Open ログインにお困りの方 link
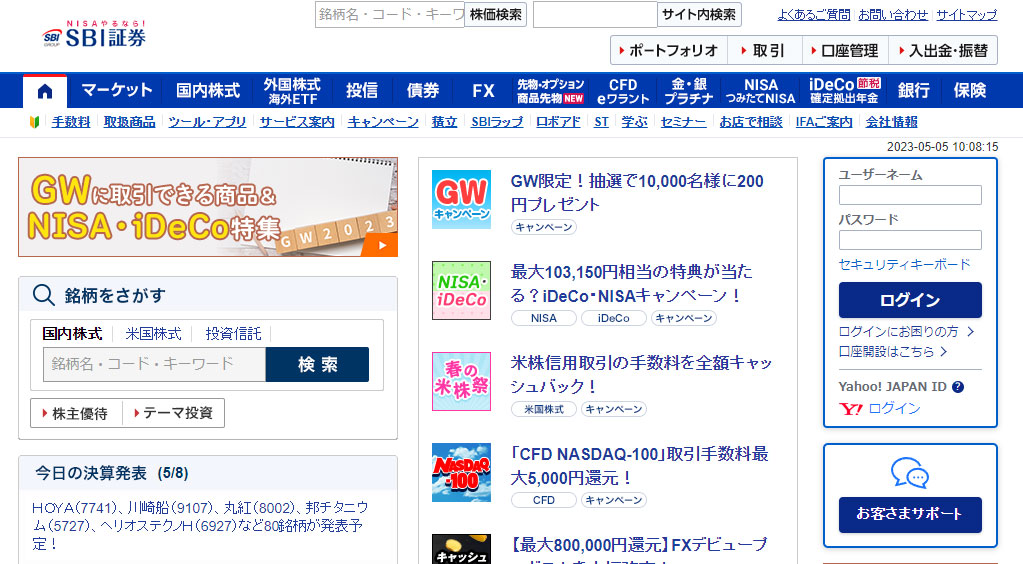The height and width of the screenshot is (564, 1023). click(906, 332)
